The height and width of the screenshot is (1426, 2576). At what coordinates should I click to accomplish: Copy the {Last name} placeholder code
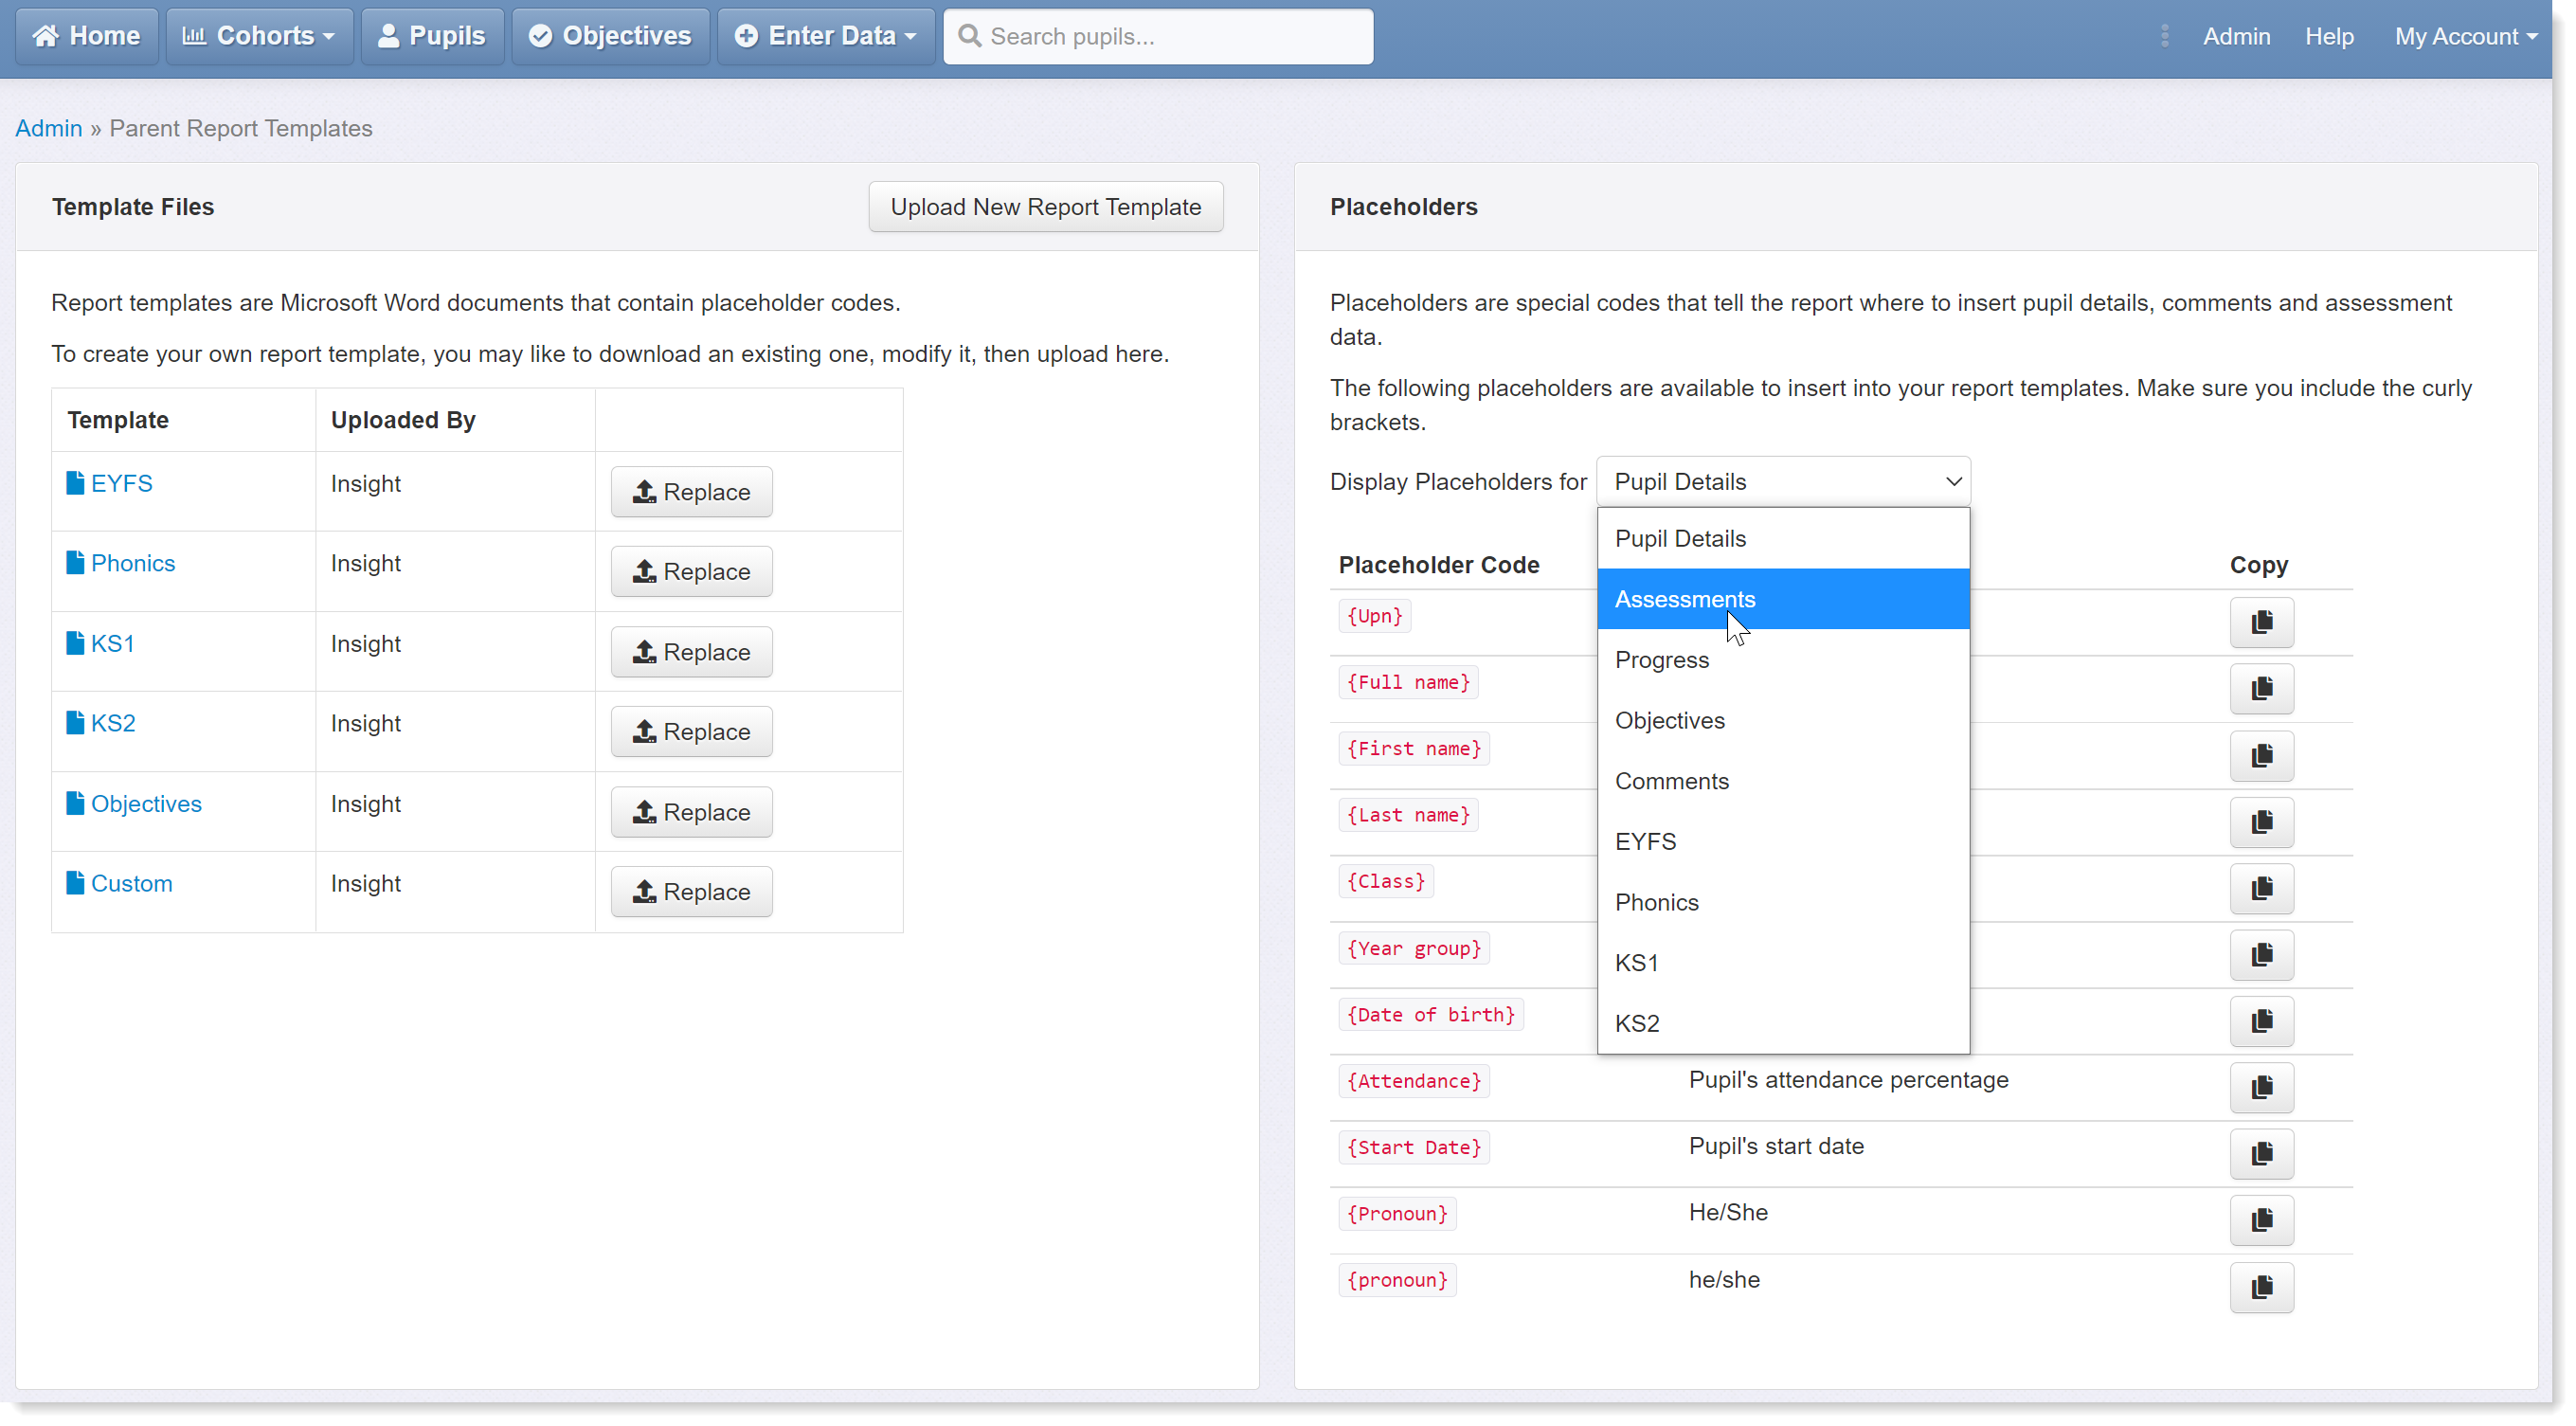click(x=2261, y=822)
